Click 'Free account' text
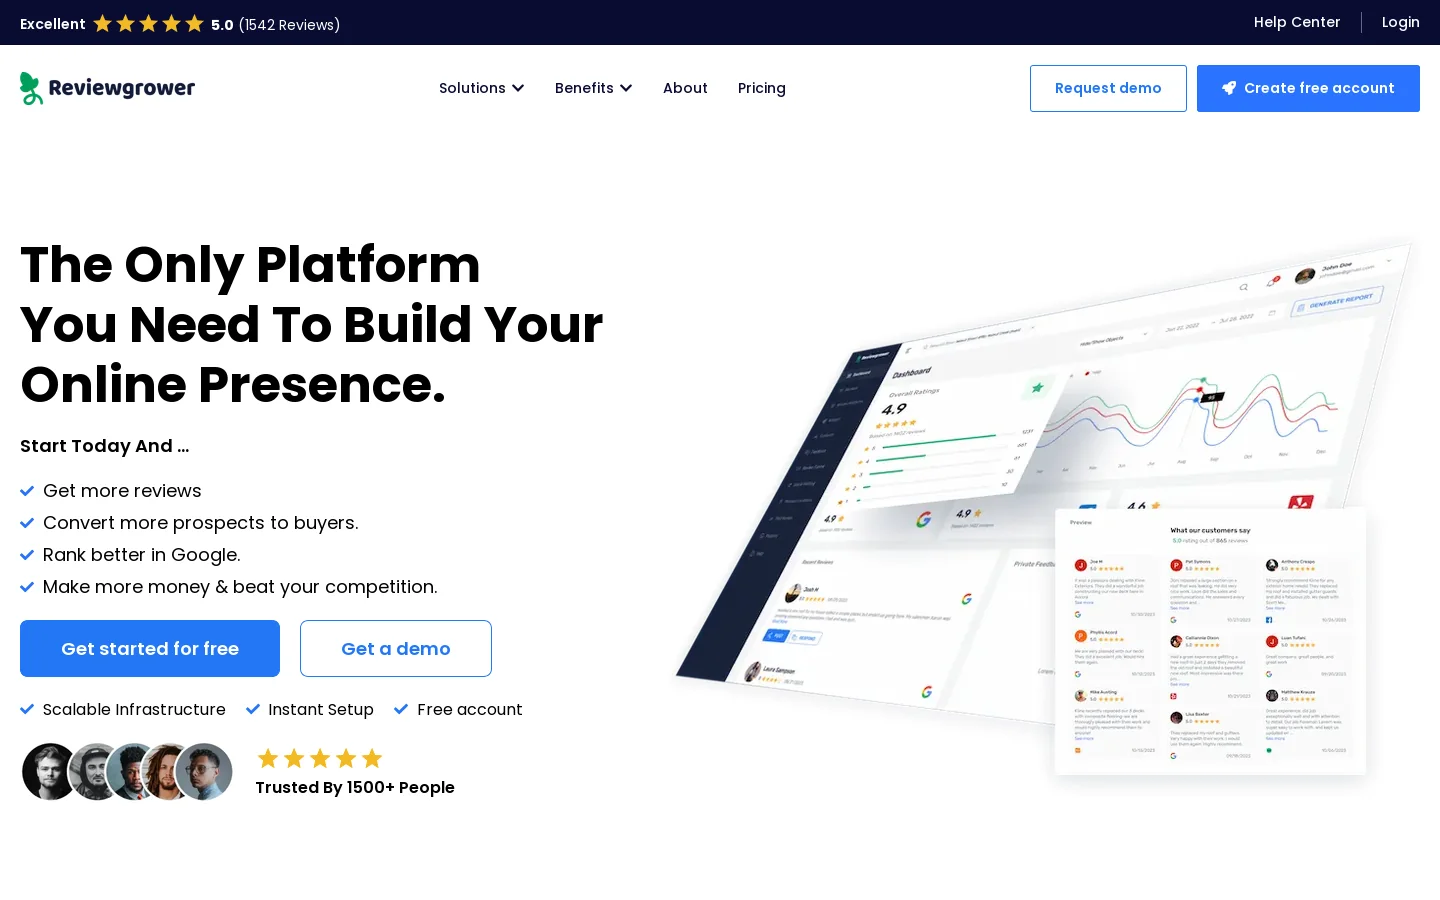The width and height of the screenshot is (1440, 900). coord(470,709)
